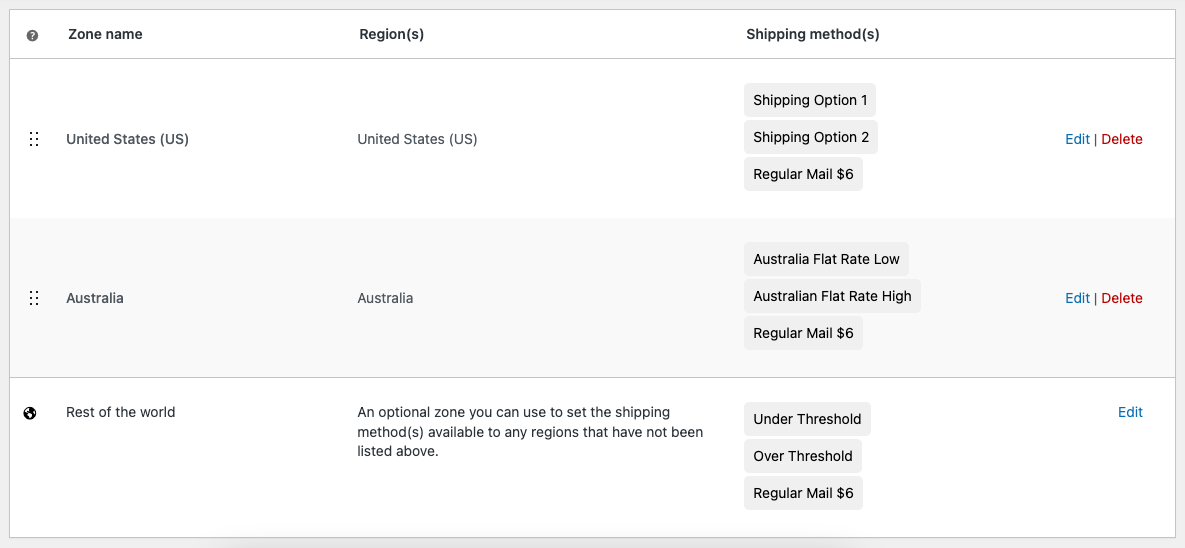Edit the Rest of the world zone
This screenshot has height=548, width=1185.
(x=1130, y=412)
